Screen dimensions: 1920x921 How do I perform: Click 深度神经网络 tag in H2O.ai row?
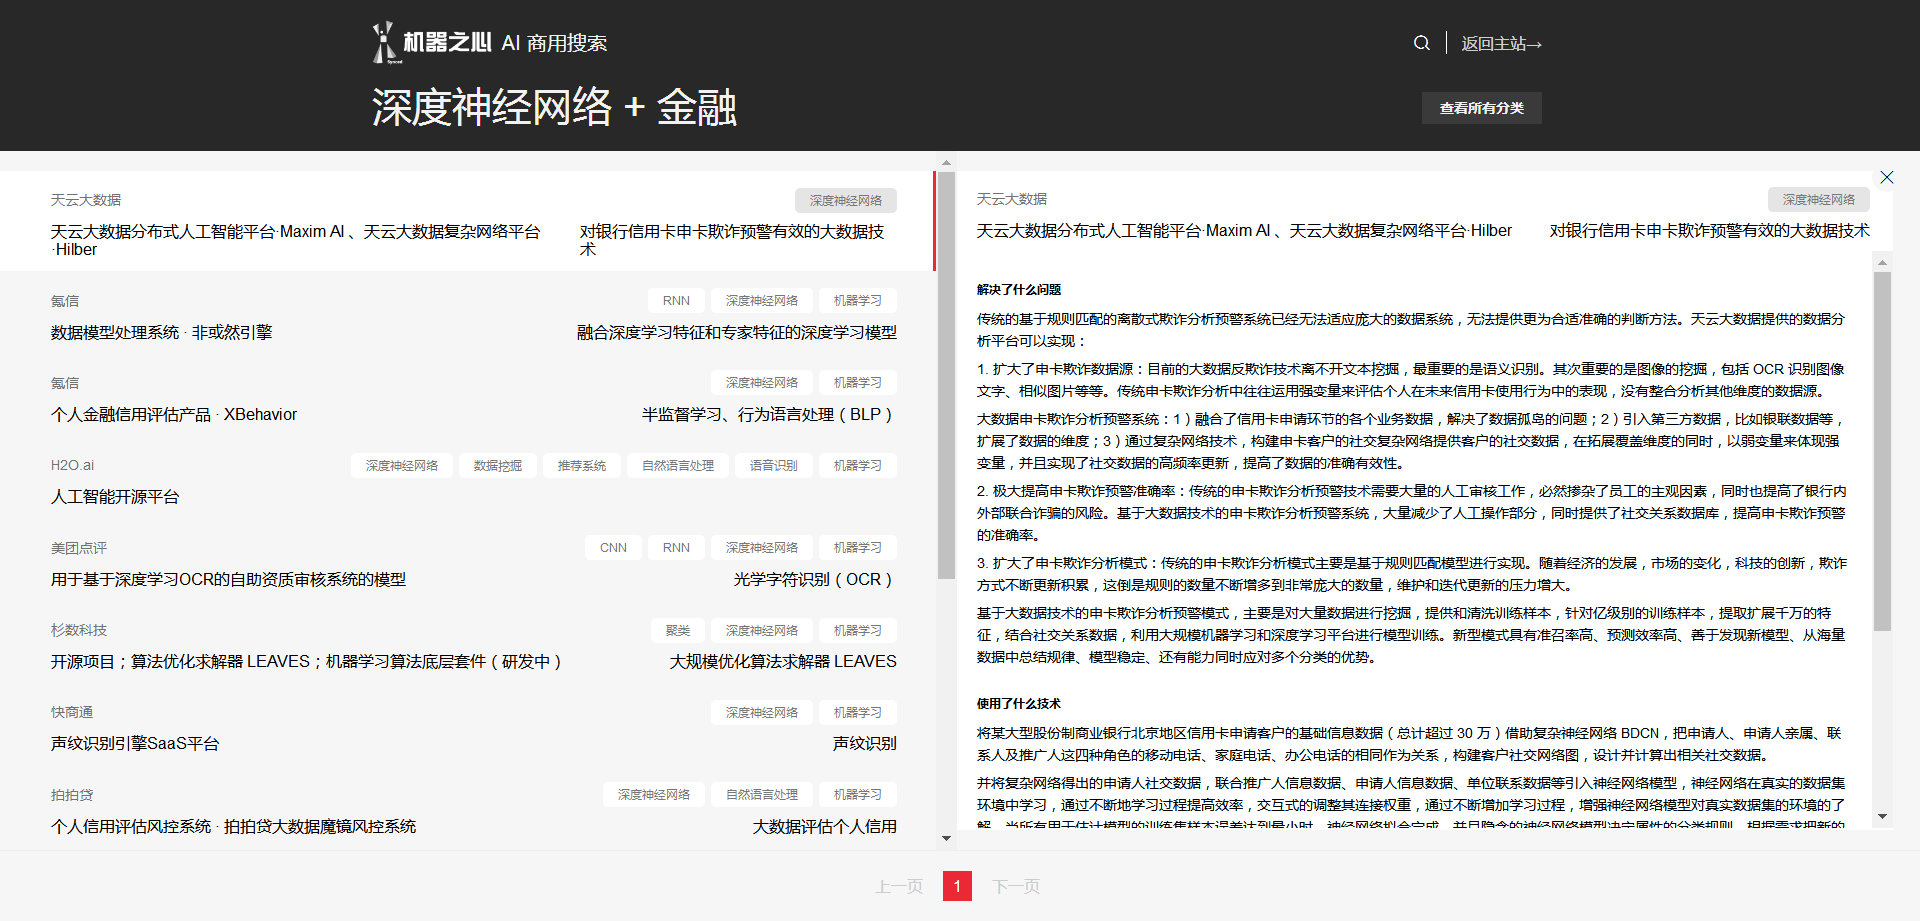point(402,465)
